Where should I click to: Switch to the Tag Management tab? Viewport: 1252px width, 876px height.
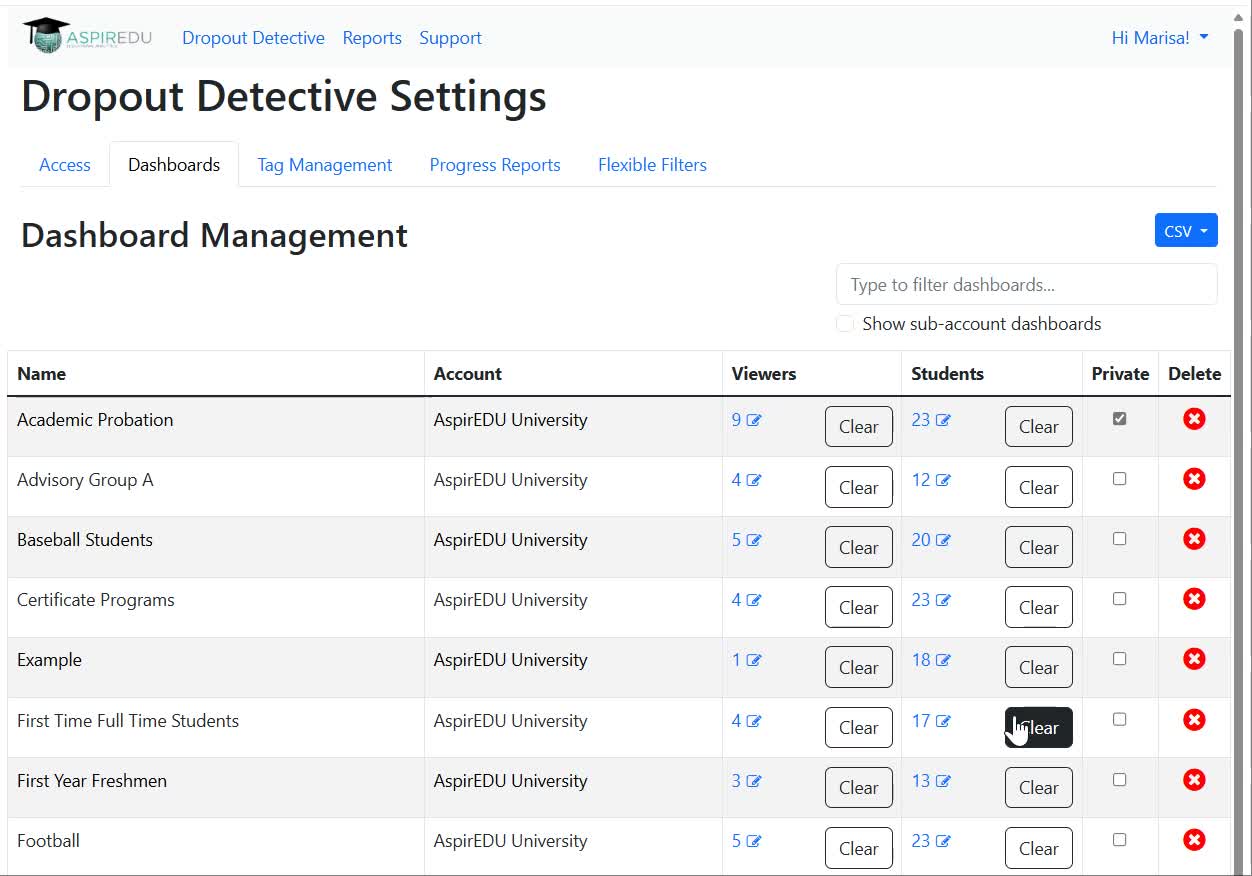click(324, 165)
